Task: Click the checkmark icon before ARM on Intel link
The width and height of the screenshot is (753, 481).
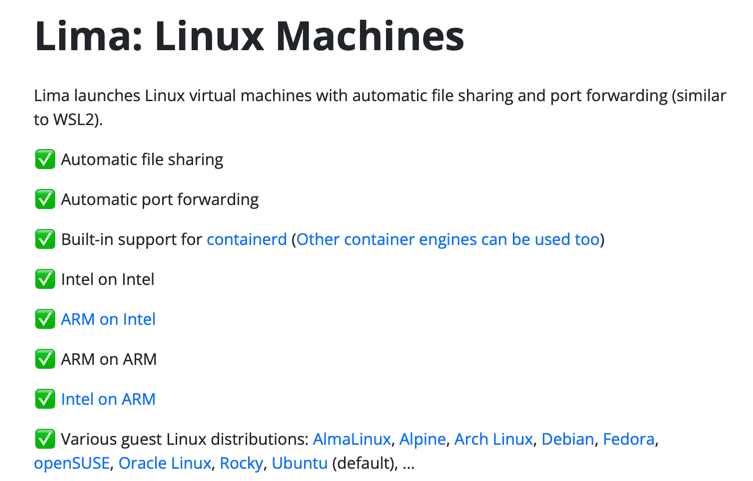Action: click(45, 319)
